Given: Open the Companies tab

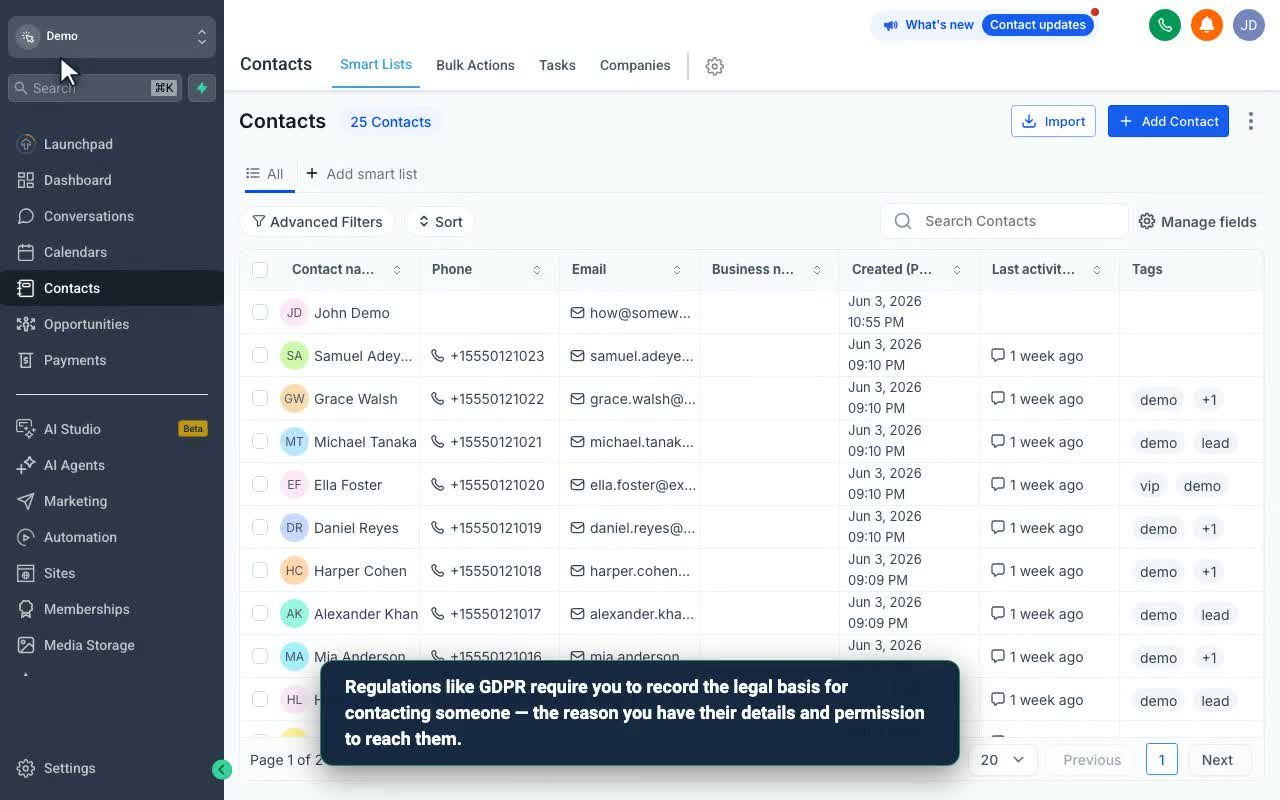Looking at the screenshot, I should click(635, 65).
